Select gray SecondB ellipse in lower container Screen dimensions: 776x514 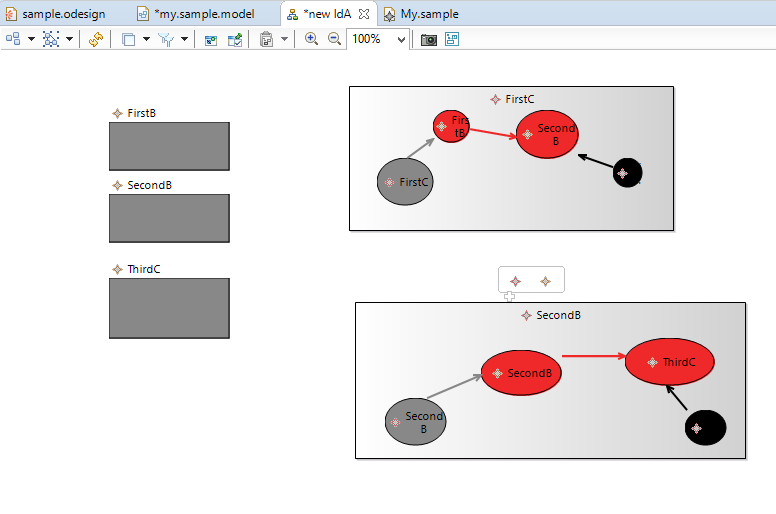click(x=415, y=421)
